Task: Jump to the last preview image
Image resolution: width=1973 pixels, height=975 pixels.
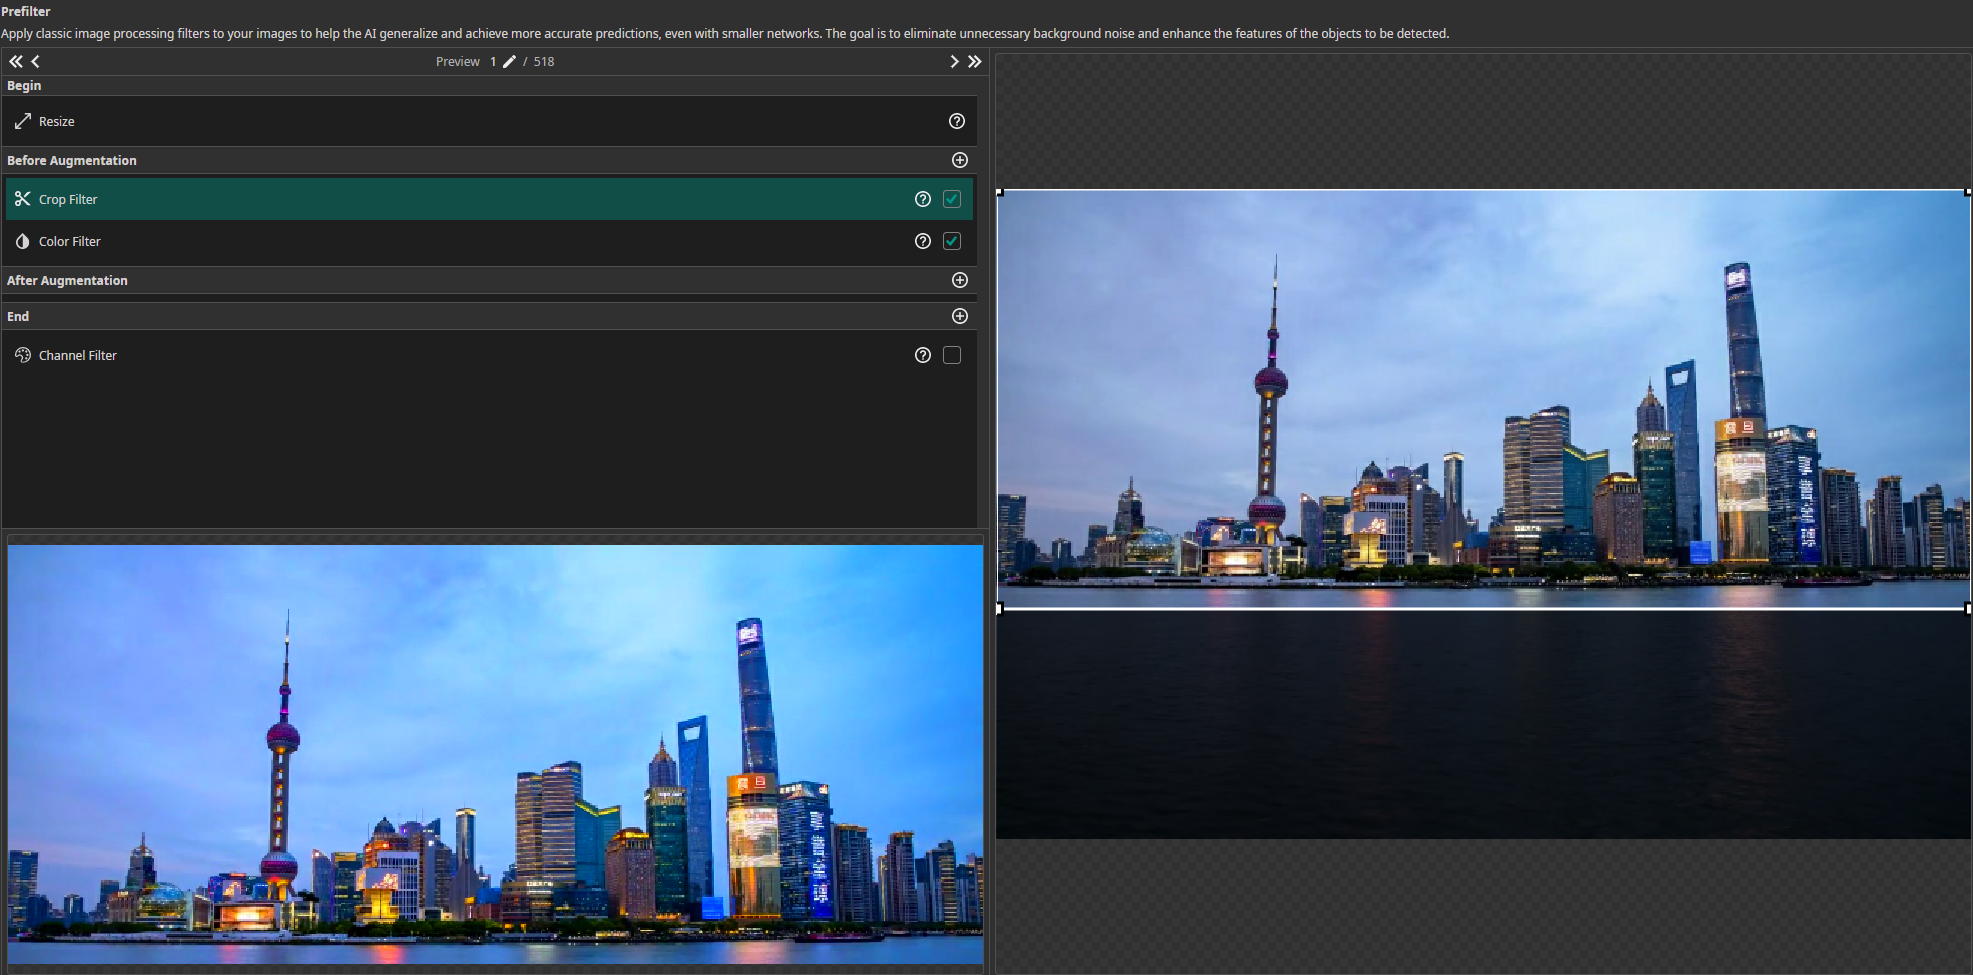Action: click(974, 61)
